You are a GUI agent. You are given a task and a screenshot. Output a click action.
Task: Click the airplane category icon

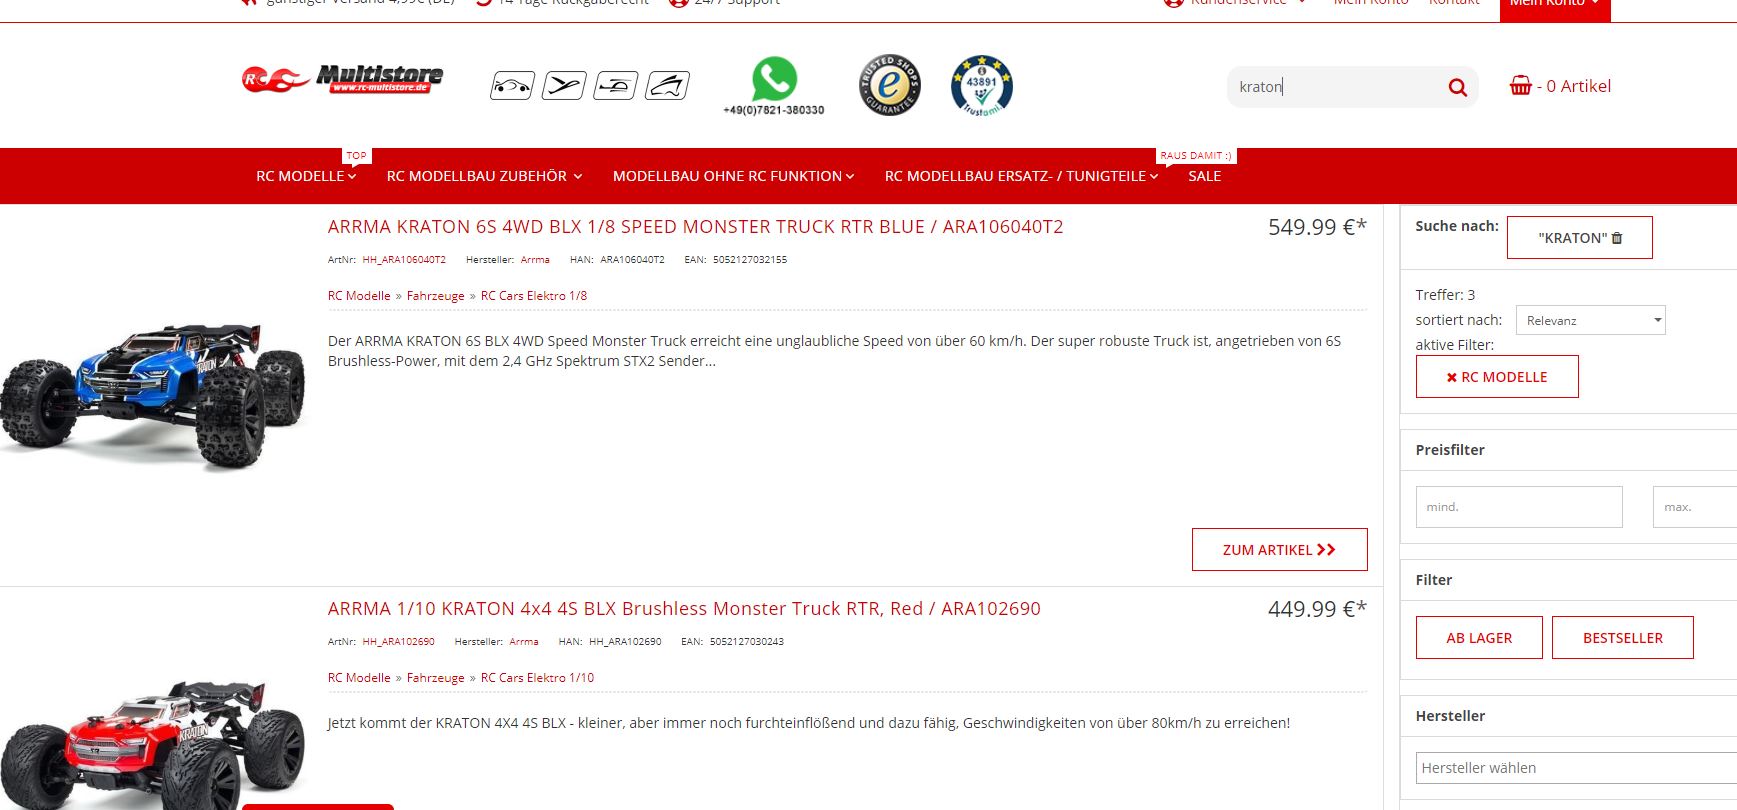point(564,86)
